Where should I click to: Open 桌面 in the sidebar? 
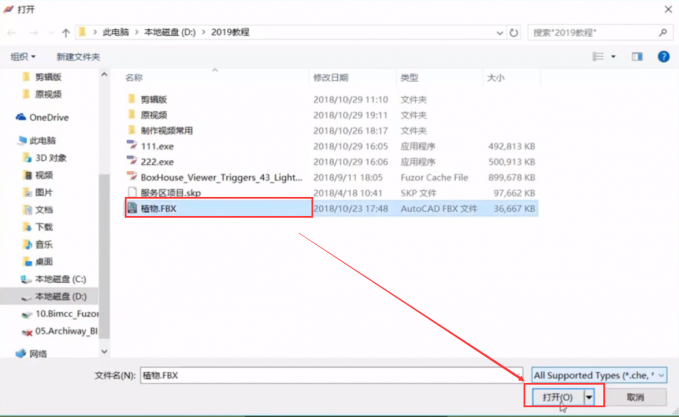[38, 262]
